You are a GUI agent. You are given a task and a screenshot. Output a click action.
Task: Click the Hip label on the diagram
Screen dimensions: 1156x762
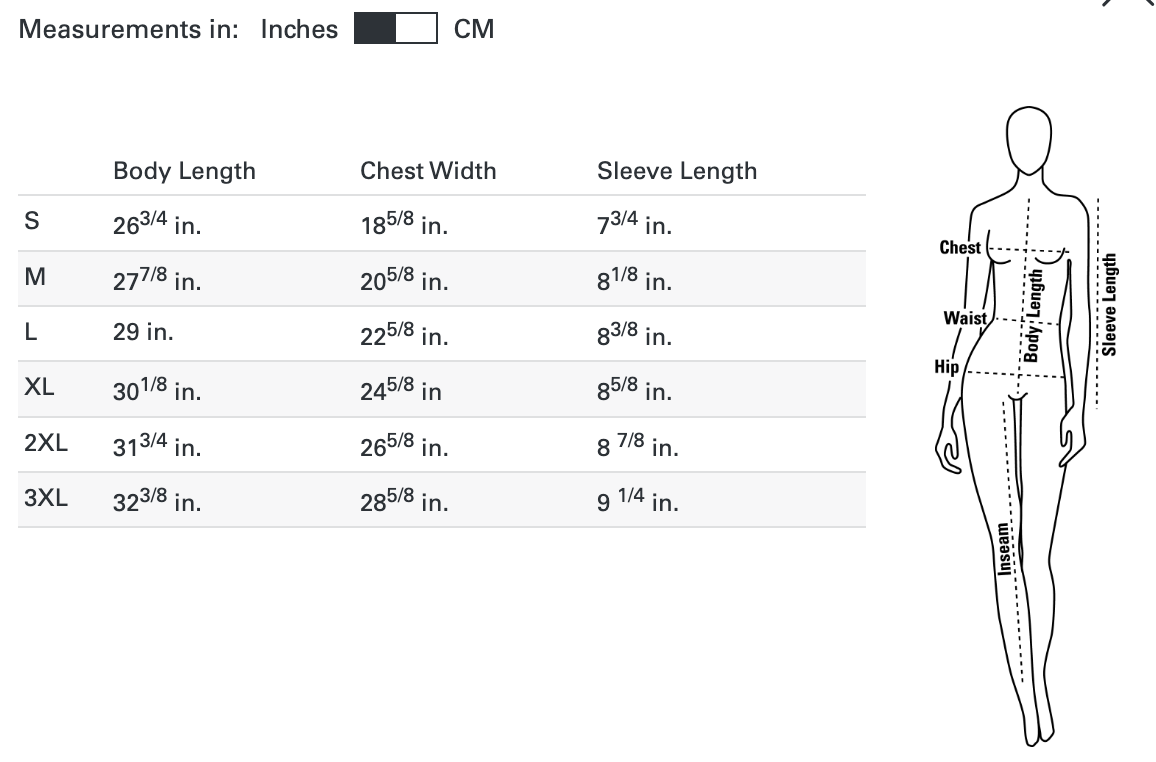(946, 367)
